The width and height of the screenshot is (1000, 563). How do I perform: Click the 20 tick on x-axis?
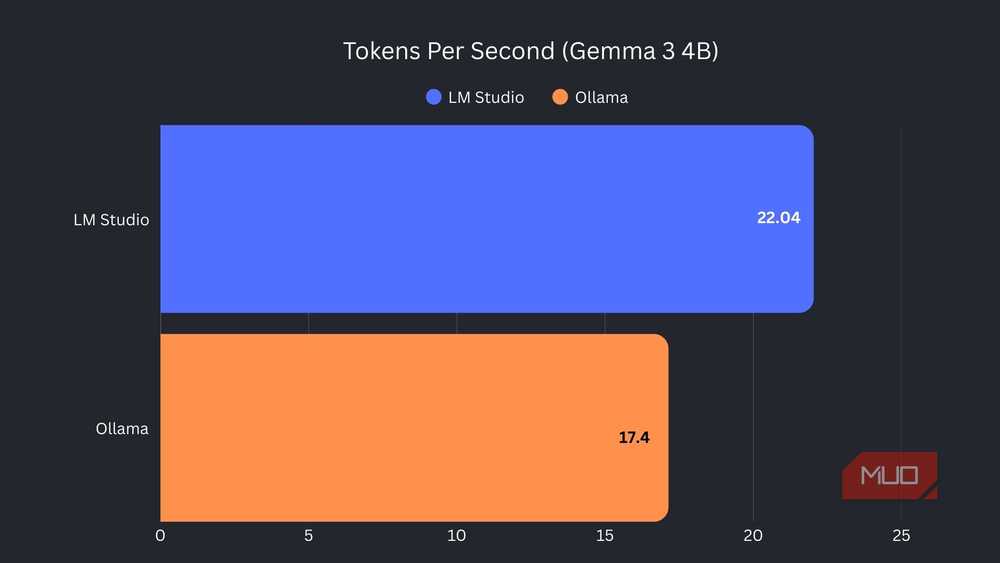[753, 536]
